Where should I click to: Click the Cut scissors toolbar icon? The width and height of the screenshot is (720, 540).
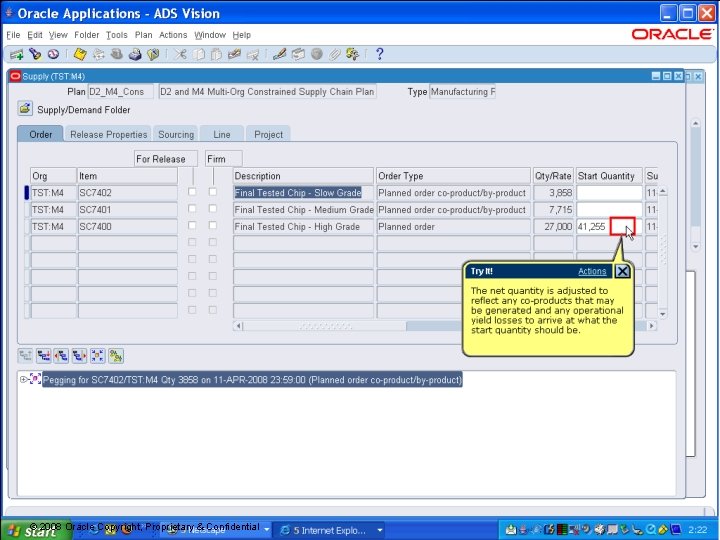[x=180, y=55]
